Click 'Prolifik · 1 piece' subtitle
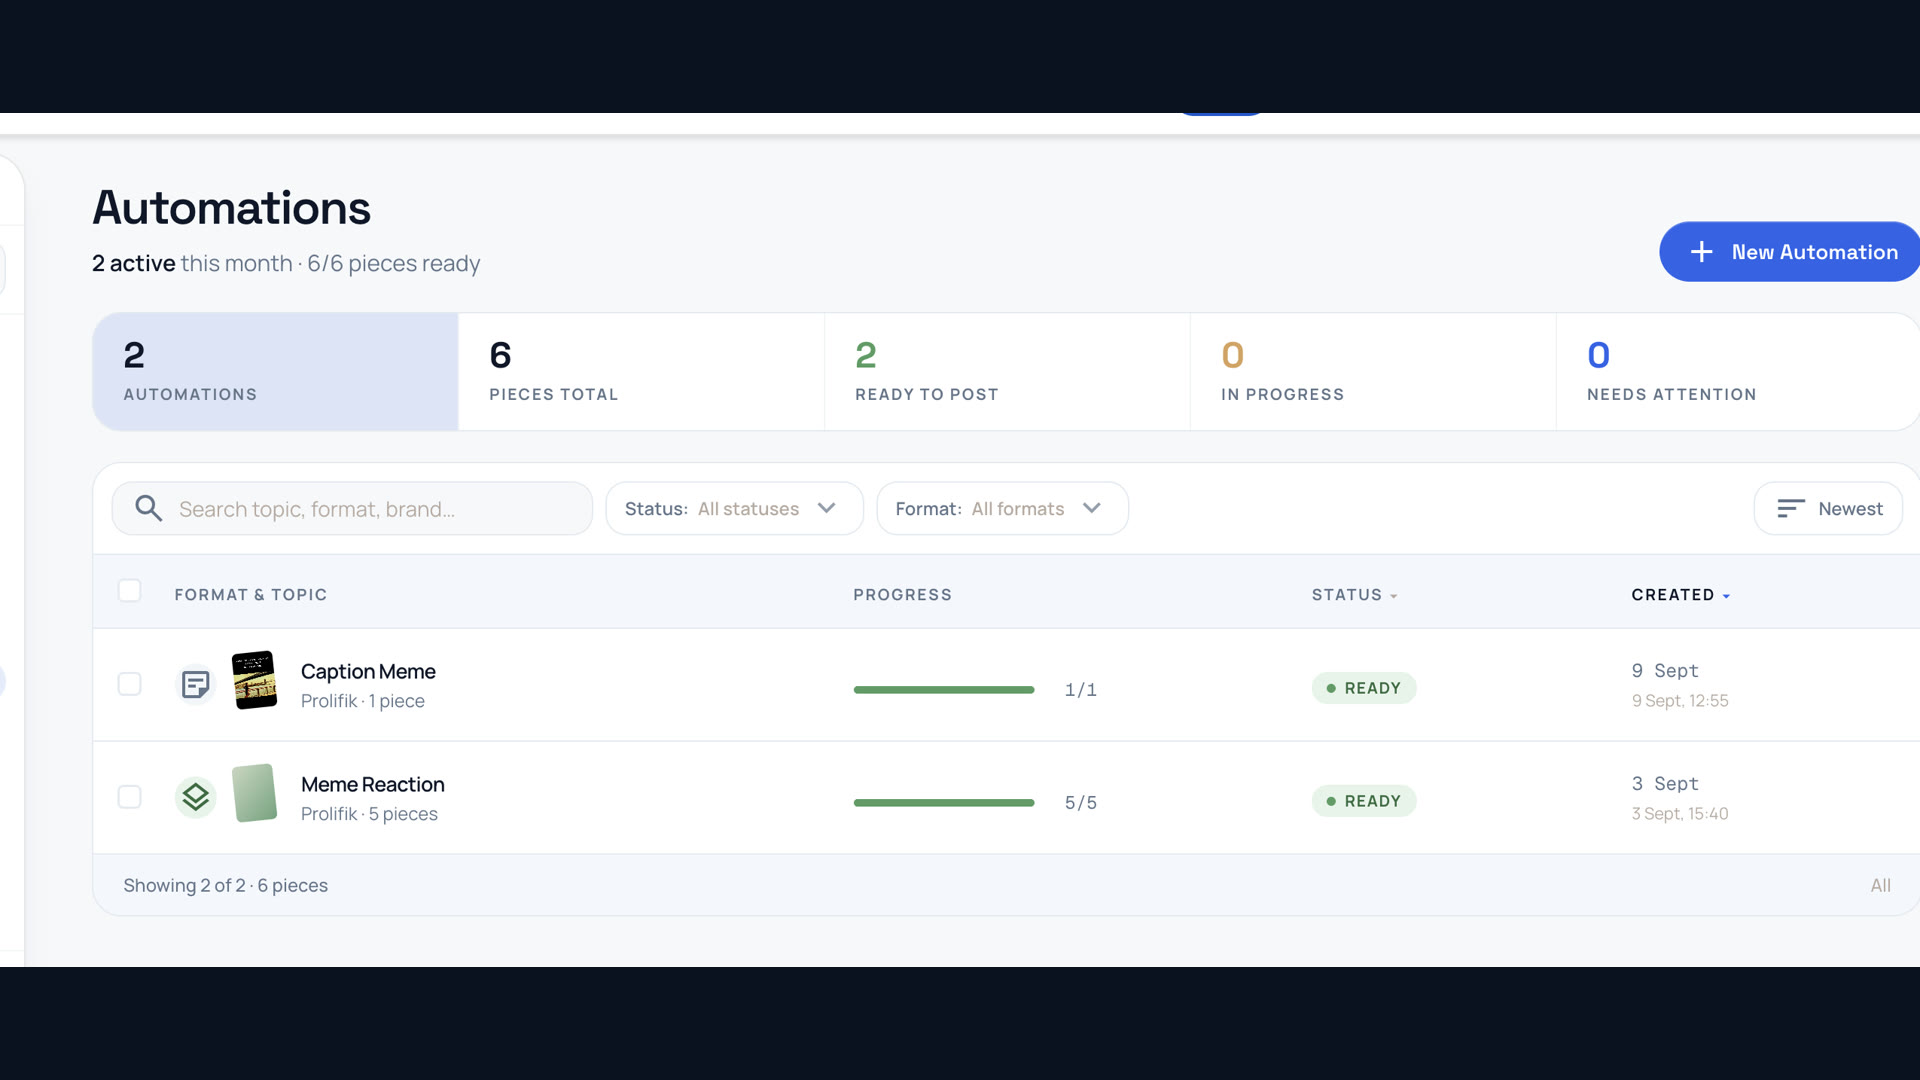Screen dimensions: 1920x1080 [362, 700]
